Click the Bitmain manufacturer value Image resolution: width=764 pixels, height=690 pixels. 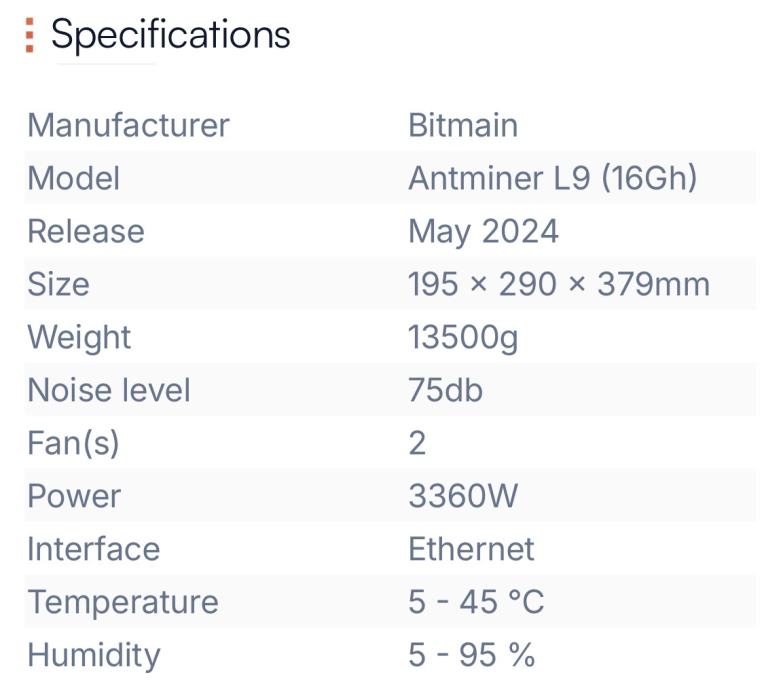tap(462, 125)
